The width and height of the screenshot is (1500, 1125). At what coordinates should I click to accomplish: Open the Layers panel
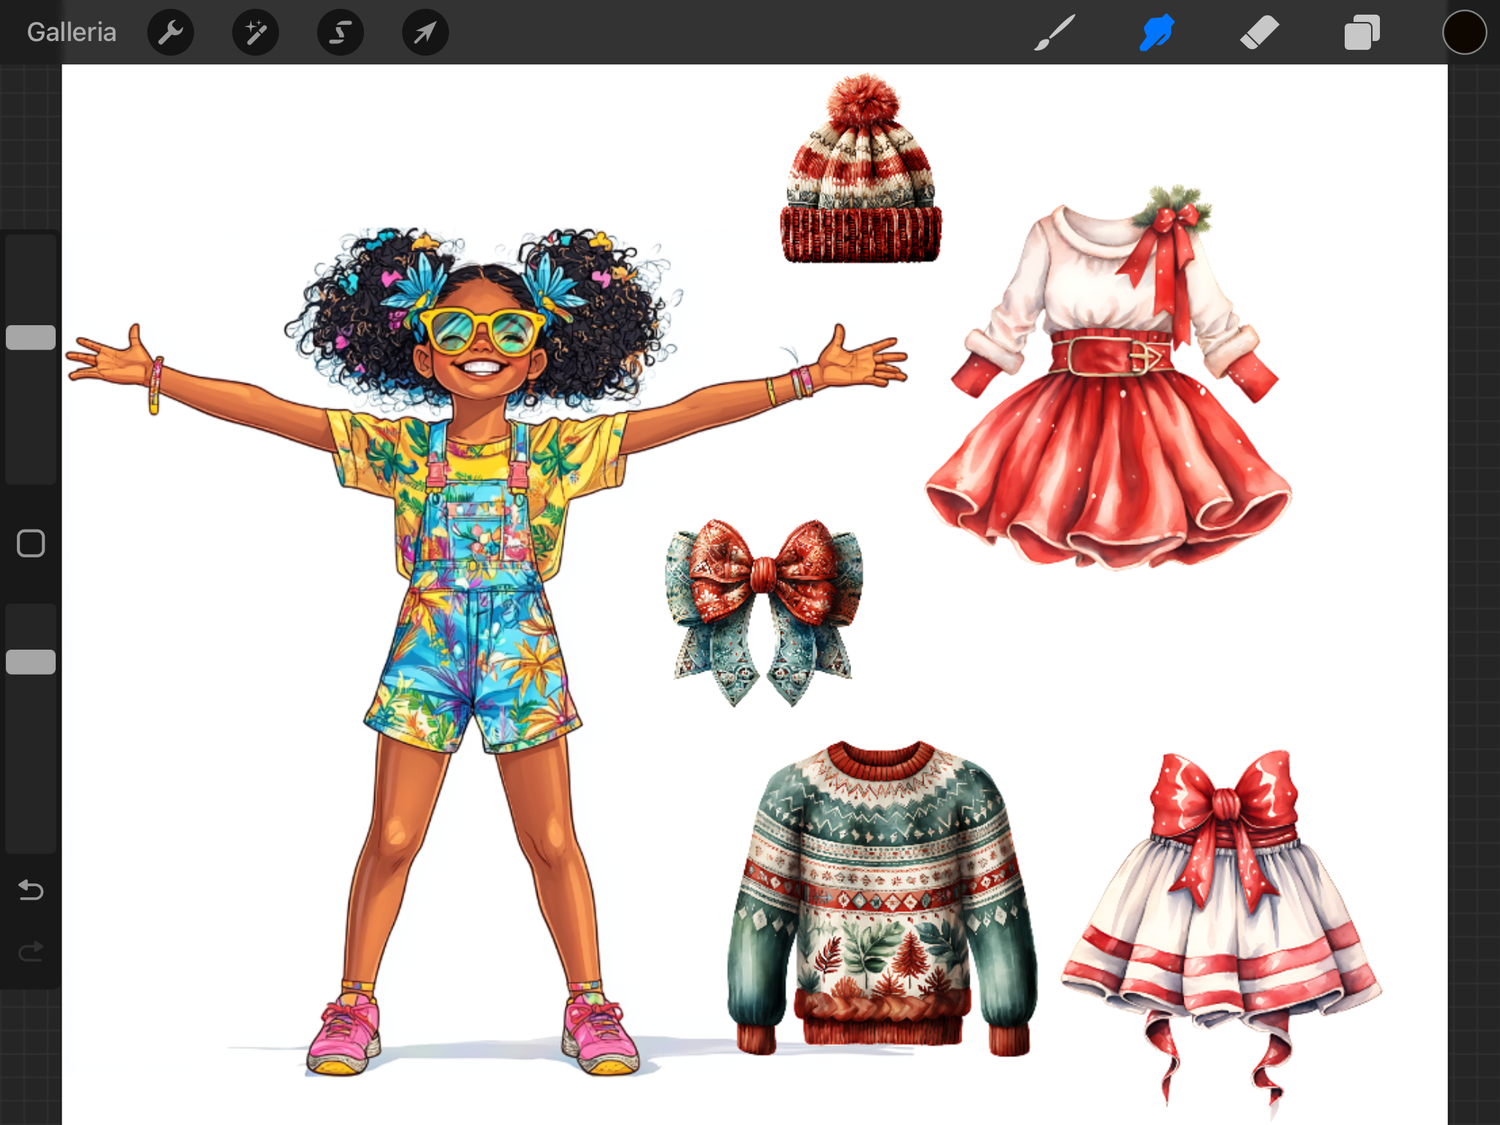1362,33
